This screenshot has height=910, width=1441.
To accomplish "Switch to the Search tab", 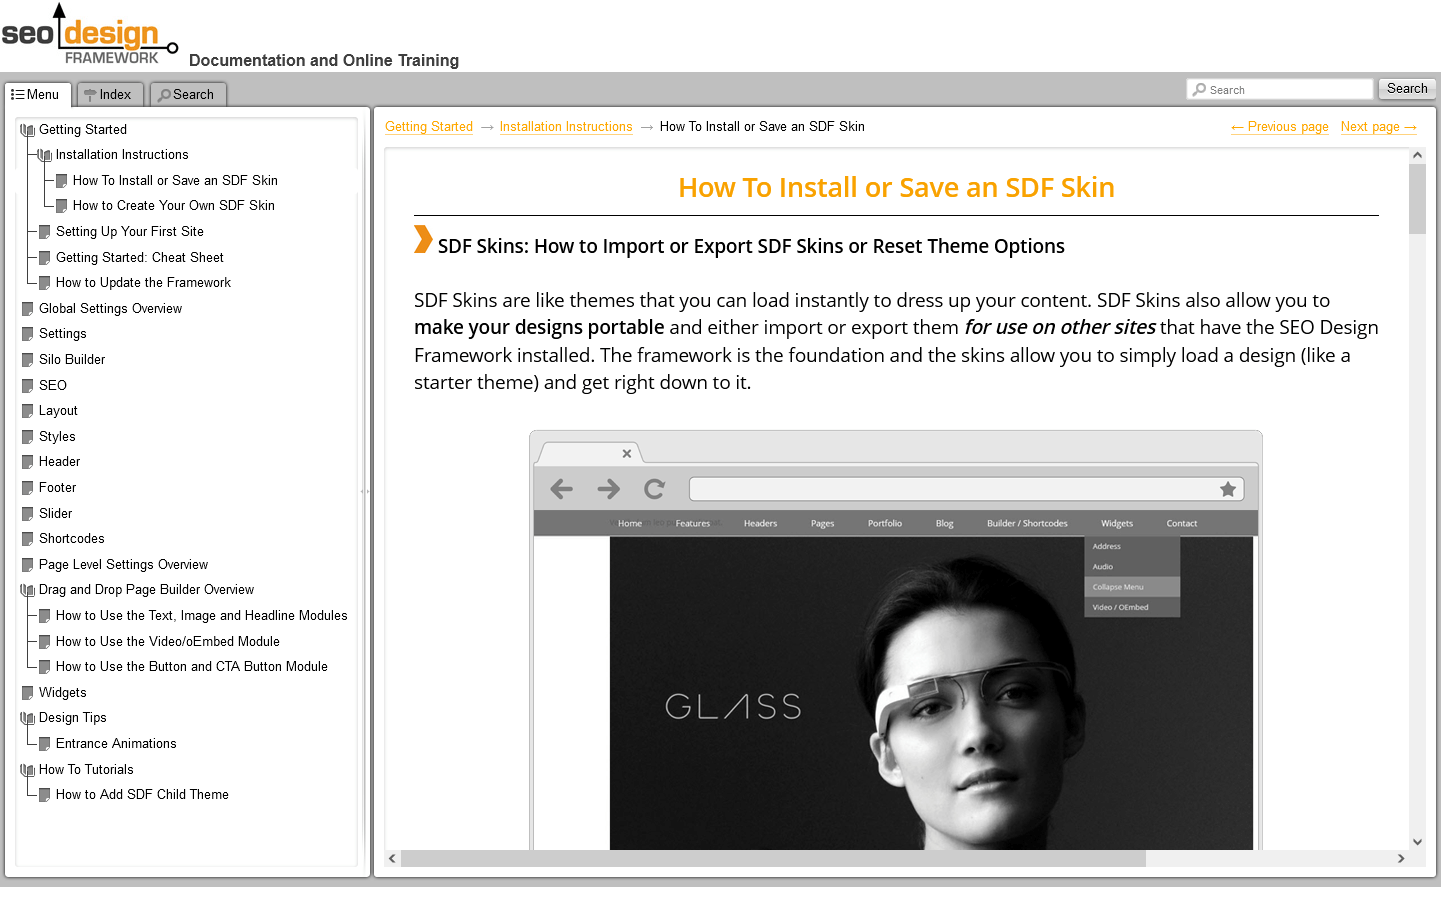I will tap(187, 94).
